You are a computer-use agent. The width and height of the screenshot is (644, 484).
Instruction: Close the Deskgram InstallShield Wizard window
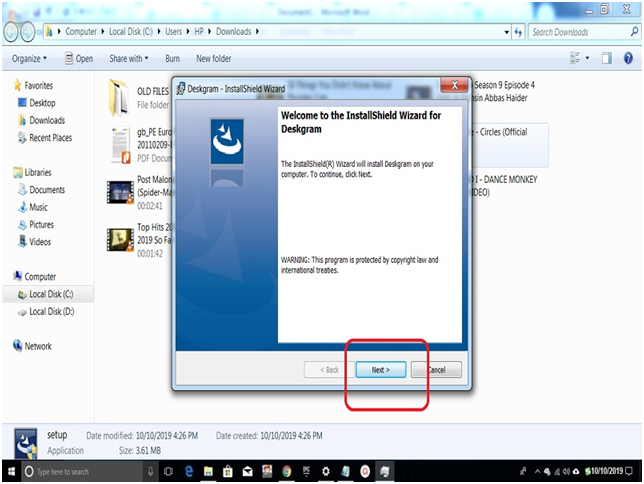click(x=454, y=85)
